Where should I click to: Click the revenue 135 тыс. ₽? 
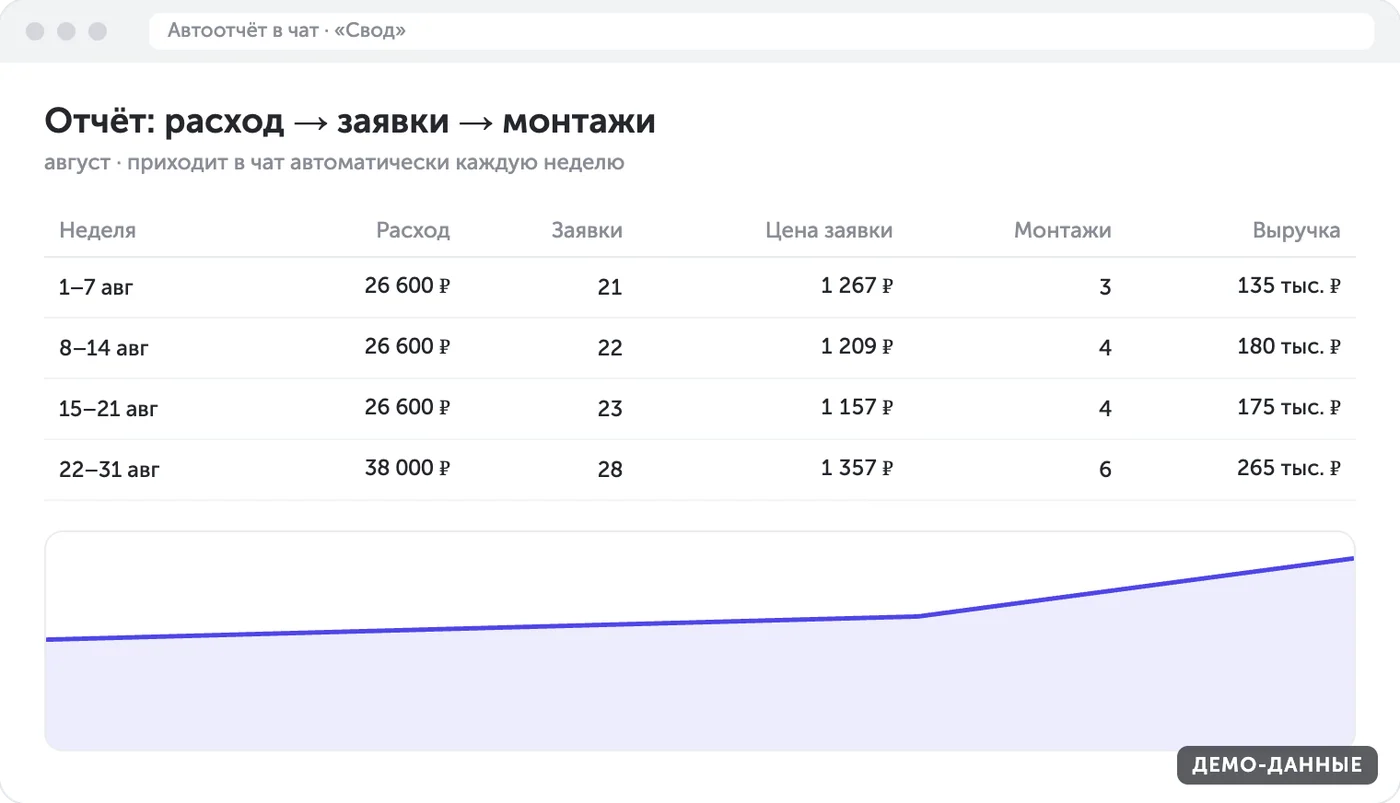(1289, 286)
